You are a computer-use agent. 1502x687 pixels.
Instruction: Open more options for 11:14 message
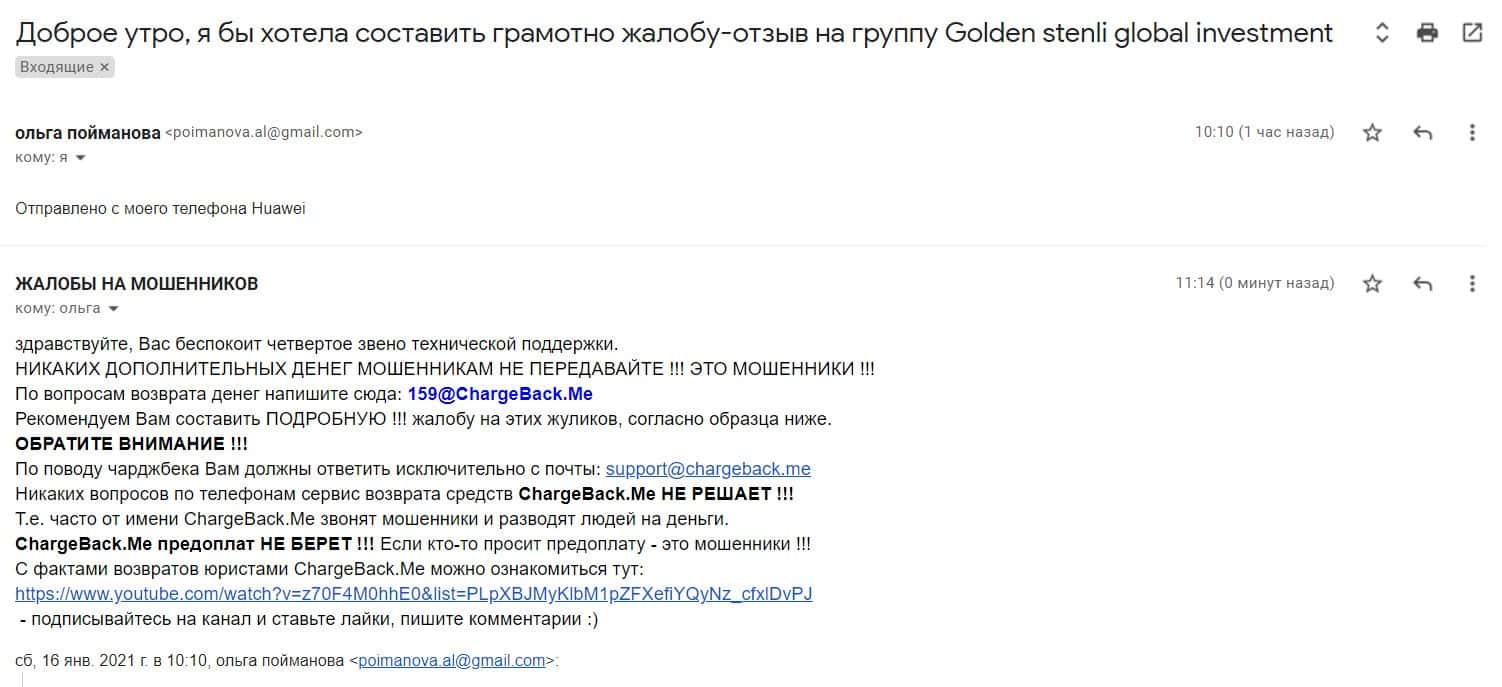1472,284
